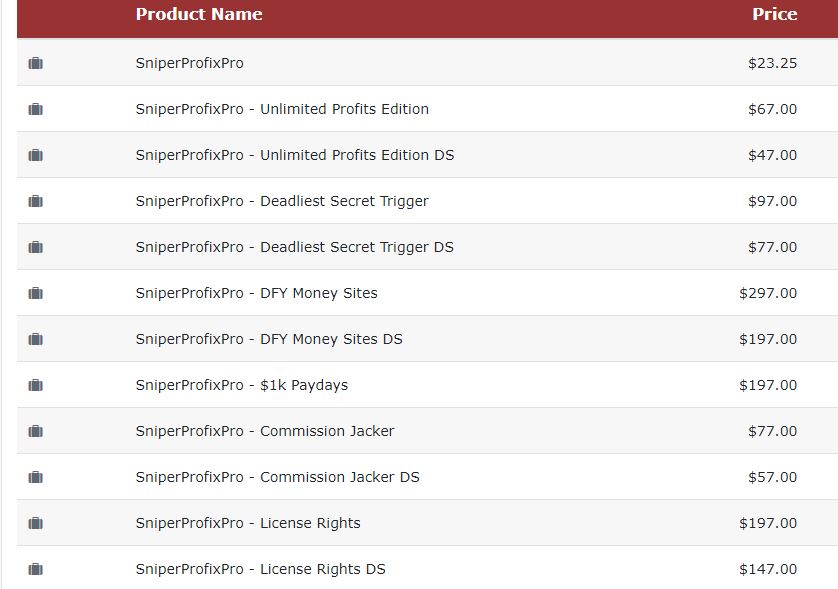The height and width of the screenshot is (589, 838).
Task: Click the Product Name column header
Action: [199, 14]
